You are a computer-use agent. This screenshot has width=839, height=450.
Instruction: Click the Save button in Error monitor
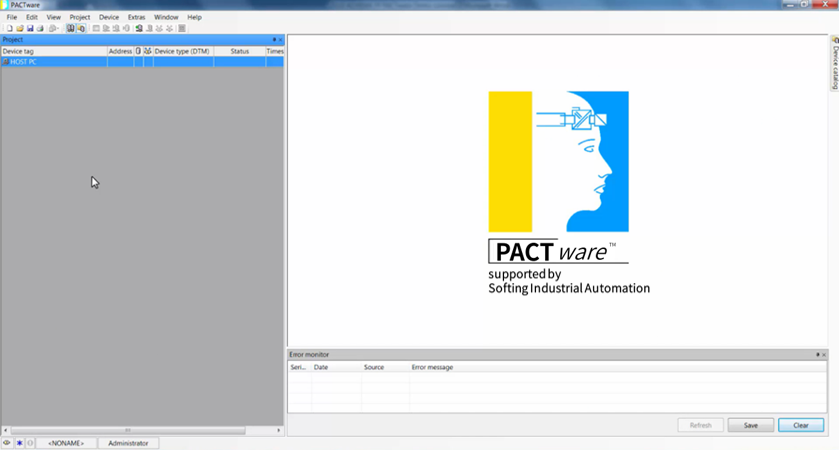[x=751, y=425]
